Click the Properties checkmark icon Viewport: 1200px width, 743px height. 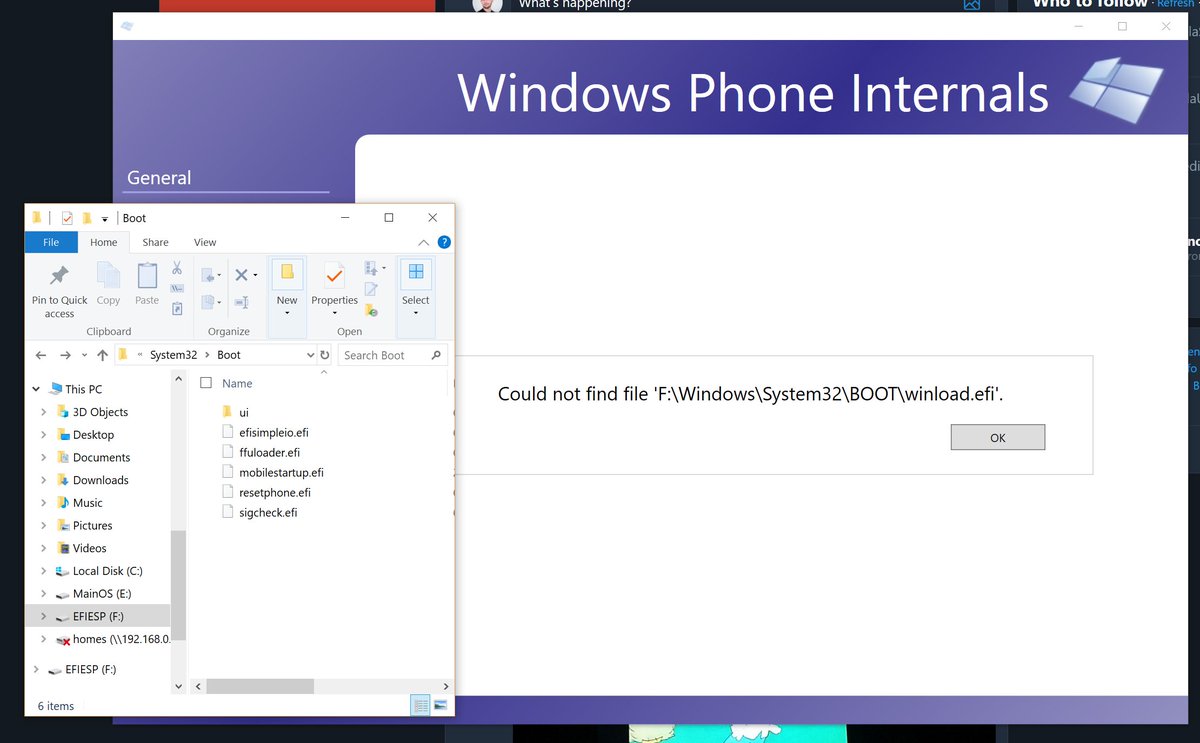point(334,274)
